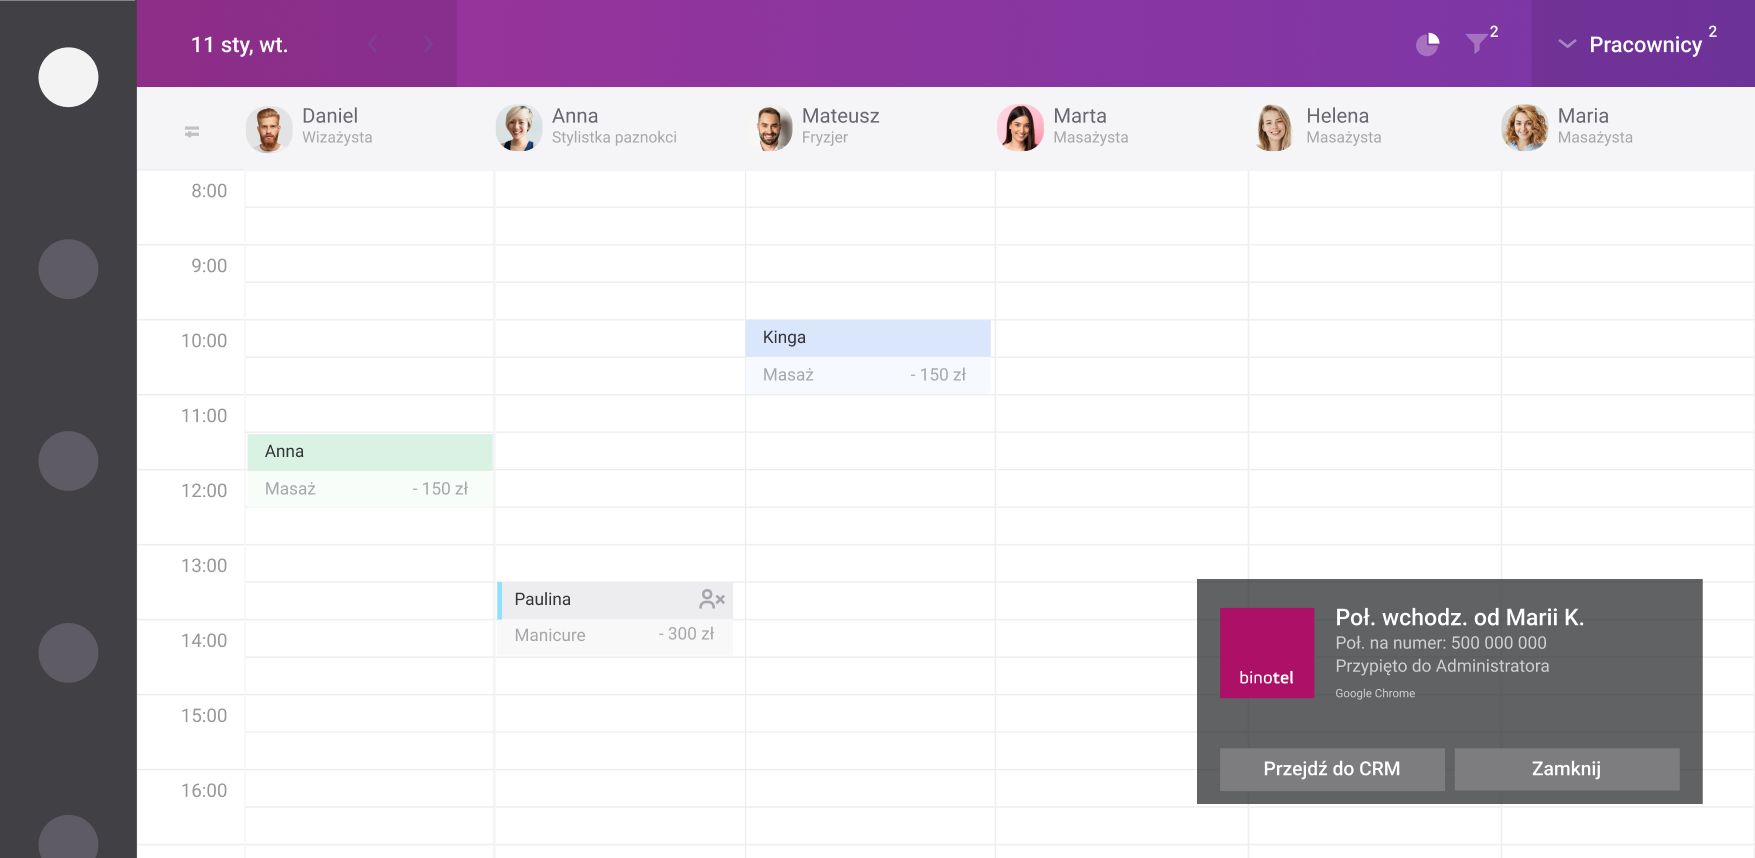Click Przypięto do Administratora text
The image size is (1755, 858).
[1442, 666]
